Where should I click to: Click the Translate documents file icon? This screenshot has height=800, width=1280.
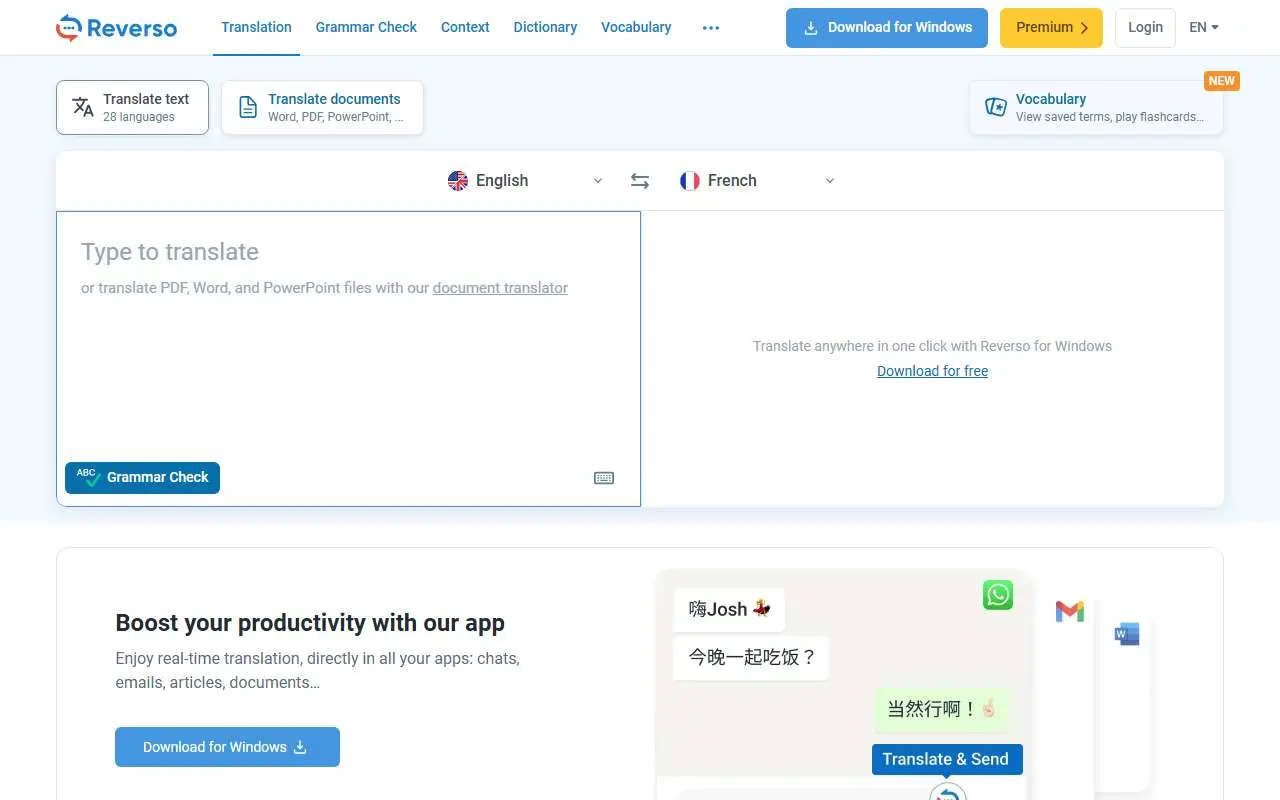[x=248, y=108]
